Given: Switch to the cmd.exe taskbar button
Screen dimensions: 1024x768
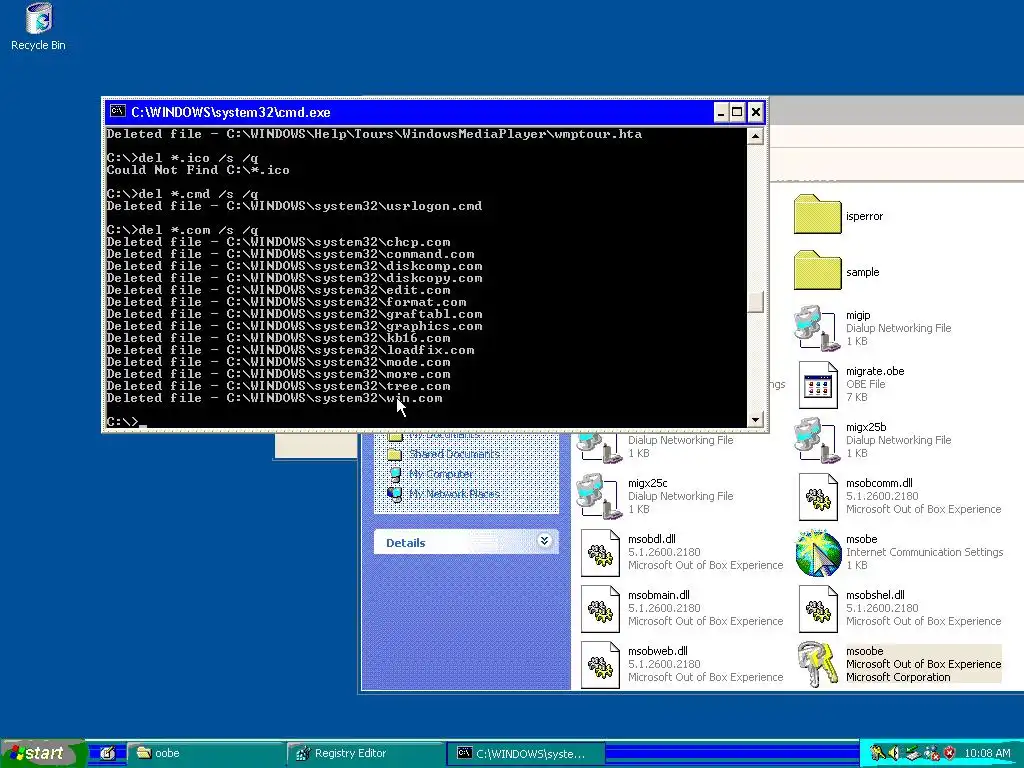Looking at the screenshot, I should (x=526, y=753).
